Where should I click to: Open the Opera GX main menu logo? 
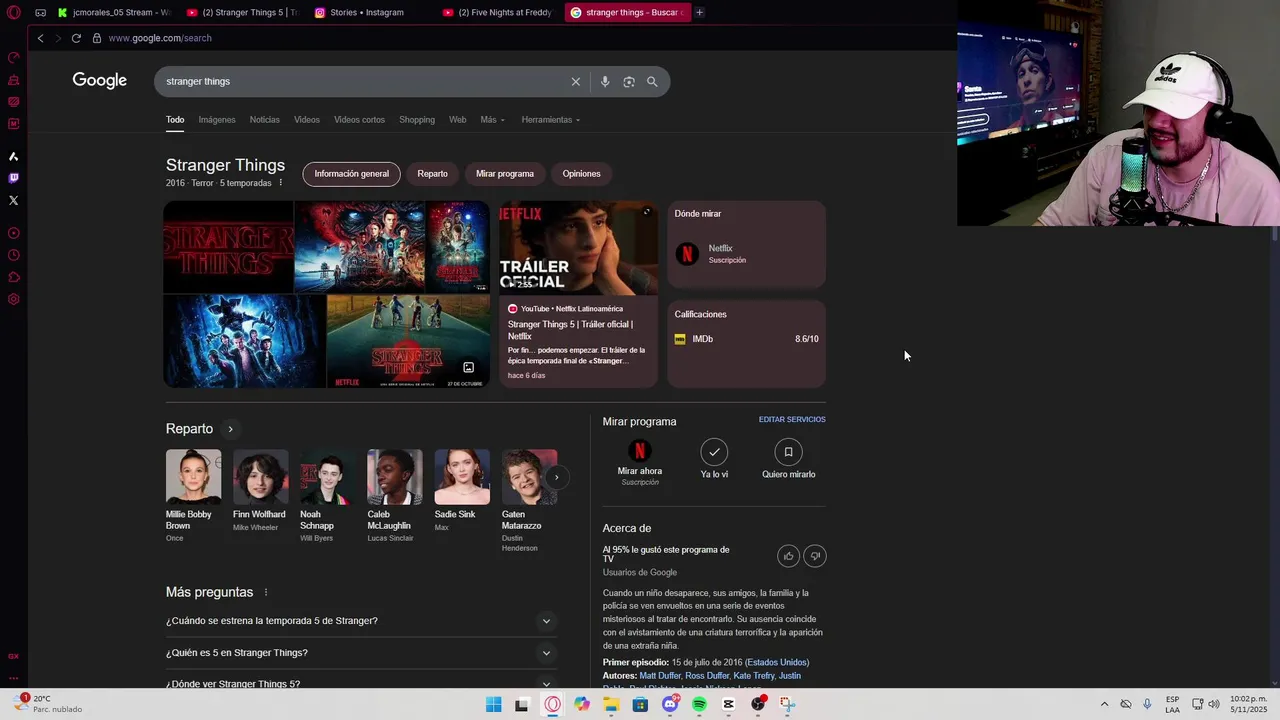click(14, 12)
